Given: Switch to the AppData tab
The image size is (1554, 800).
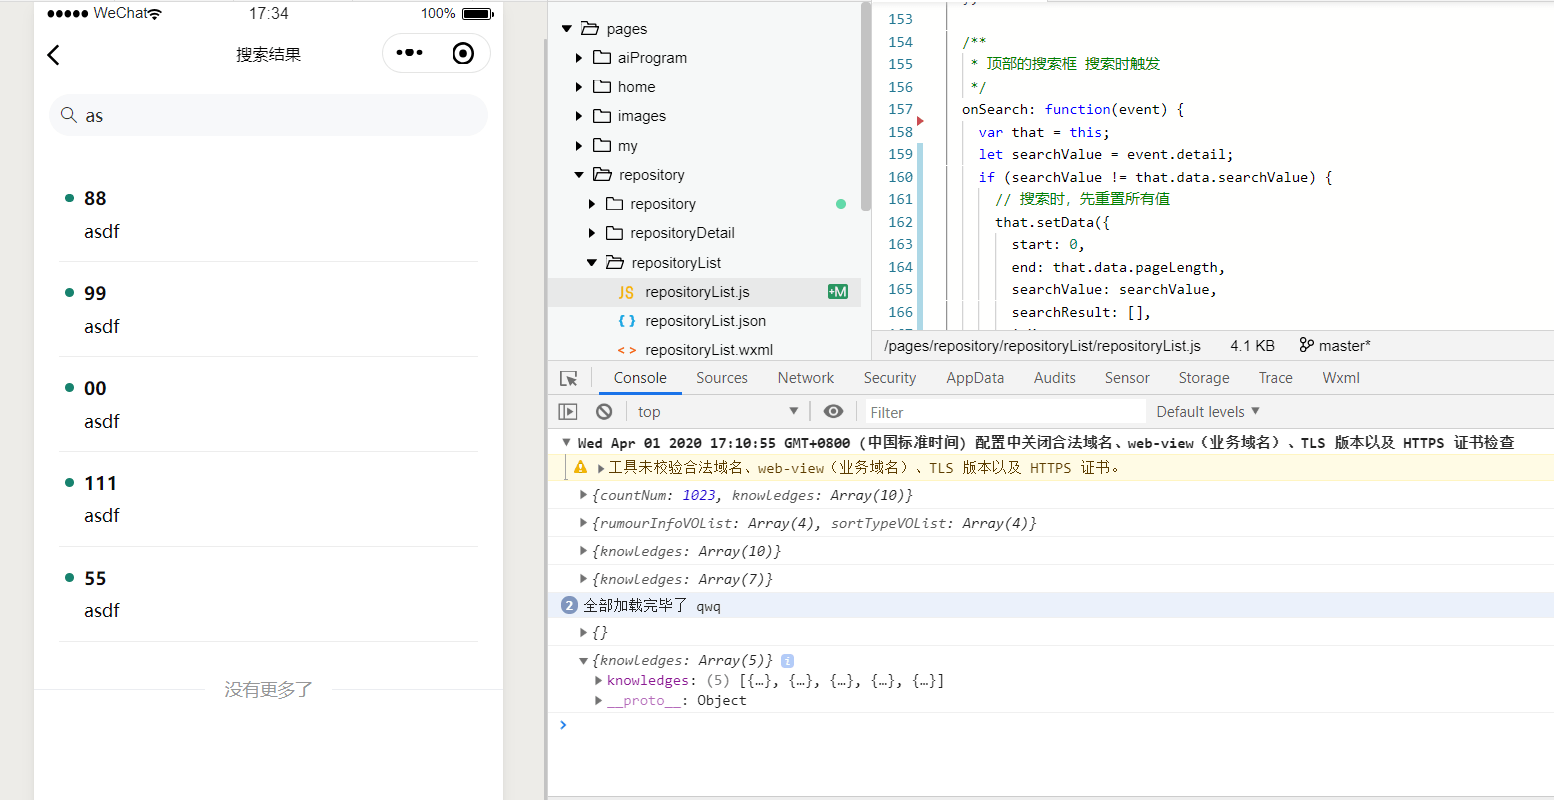Looking at the screenshot, I should click(x=975, y=378).
